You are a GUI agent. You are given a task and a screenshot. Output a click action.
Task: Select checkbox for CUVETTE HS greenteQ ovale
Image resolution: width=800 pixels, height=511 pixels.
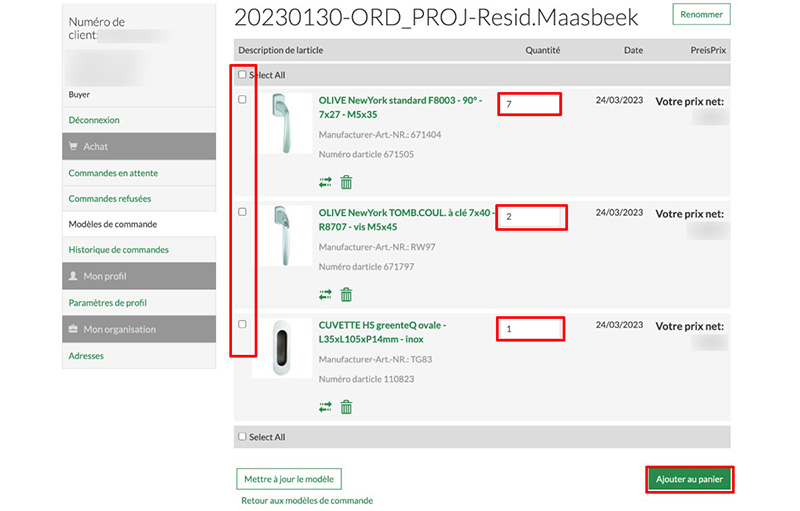coord(242,324)
